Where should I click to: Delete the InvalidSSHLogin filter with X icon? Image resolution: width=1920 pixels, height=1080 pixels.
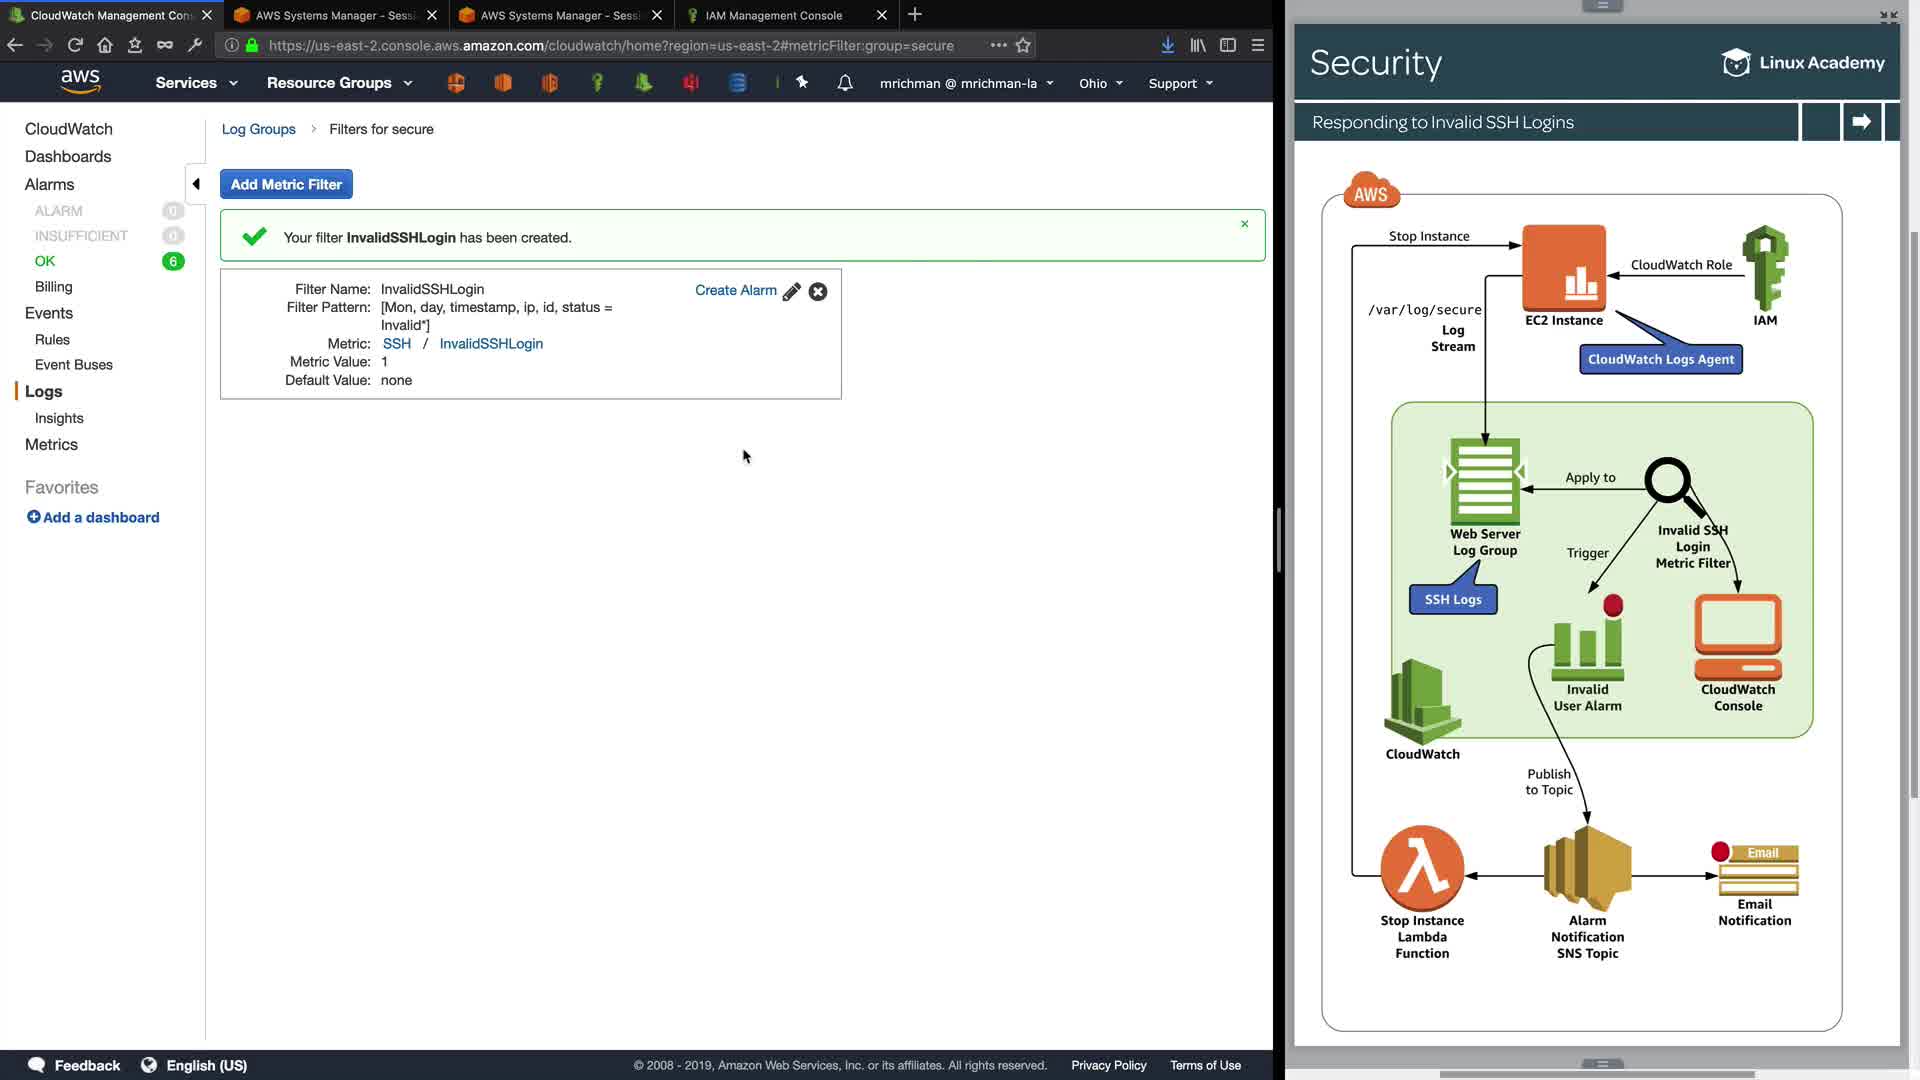pos(818,292)
